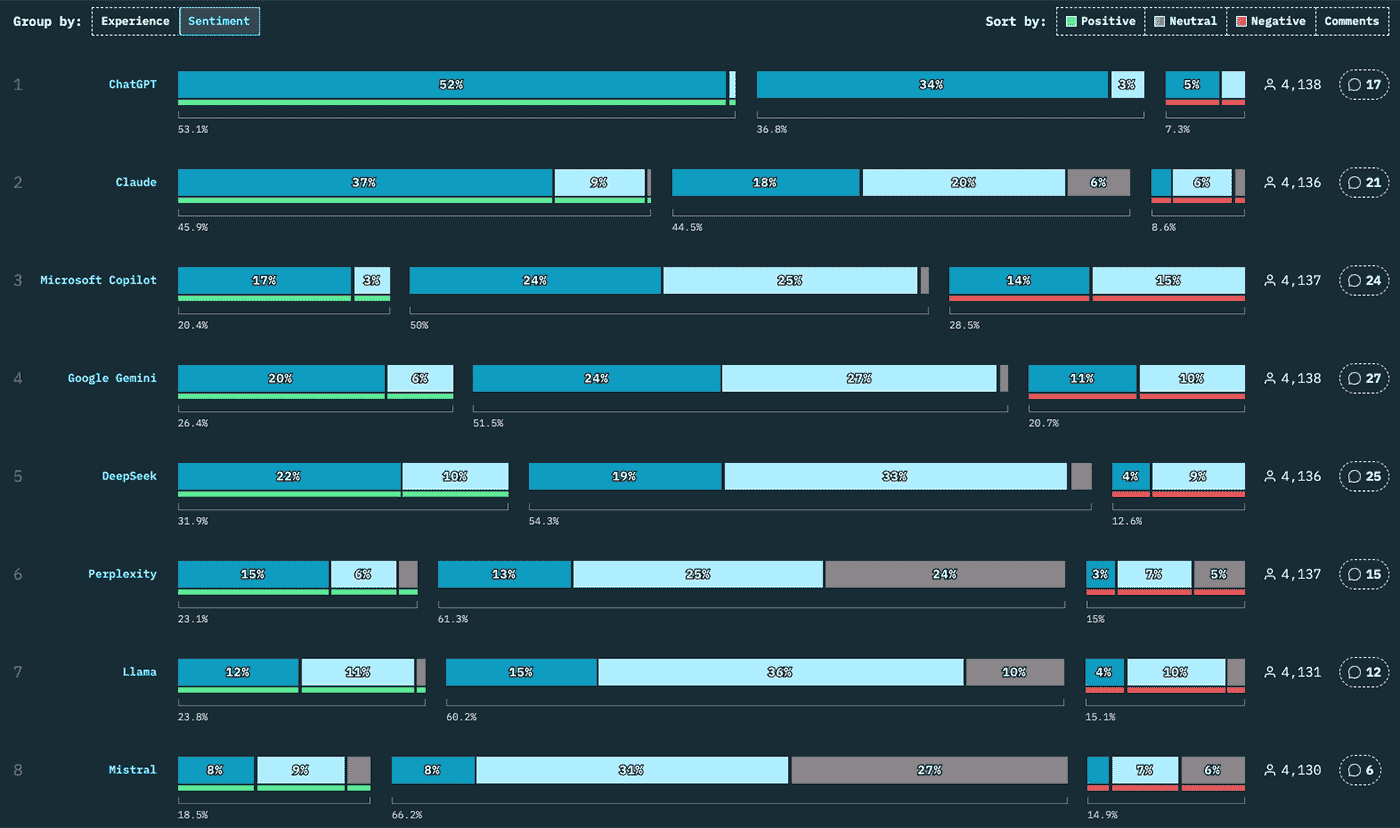Select Microsoft Copilot's 15% negative bar segment

pos(1169,281)
